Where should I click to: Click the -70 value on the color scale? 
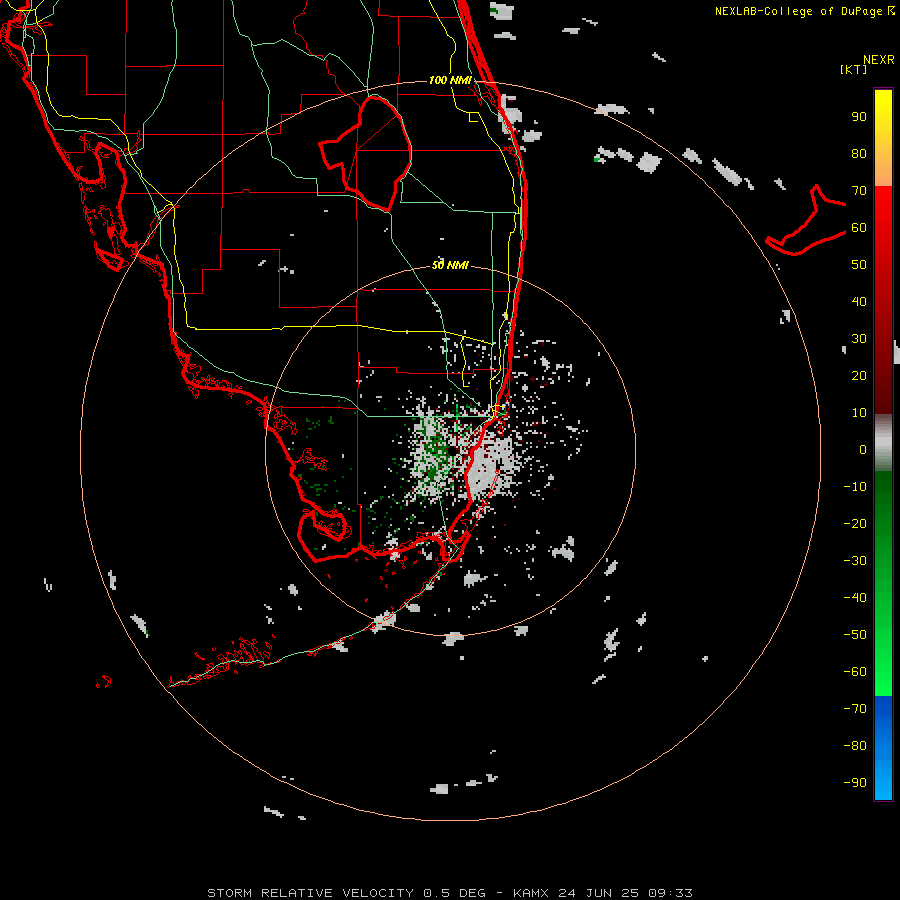pos(855,709)
